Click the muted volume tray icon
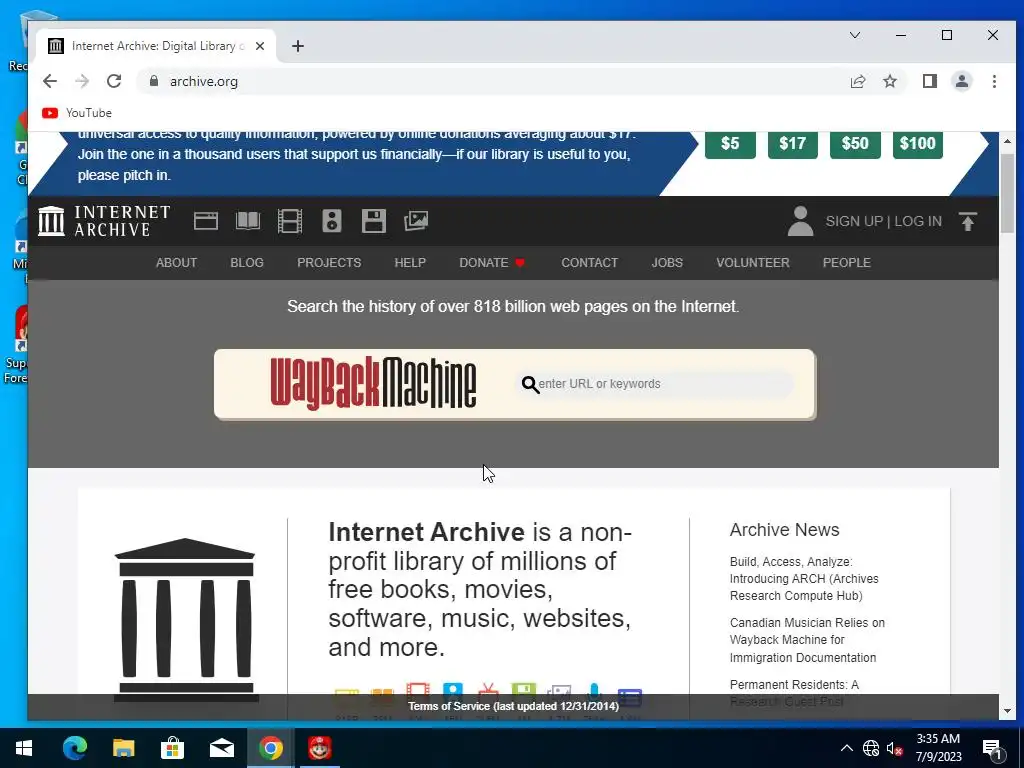The height and width of the screenshot is (768, 1024). click(894, 748)
